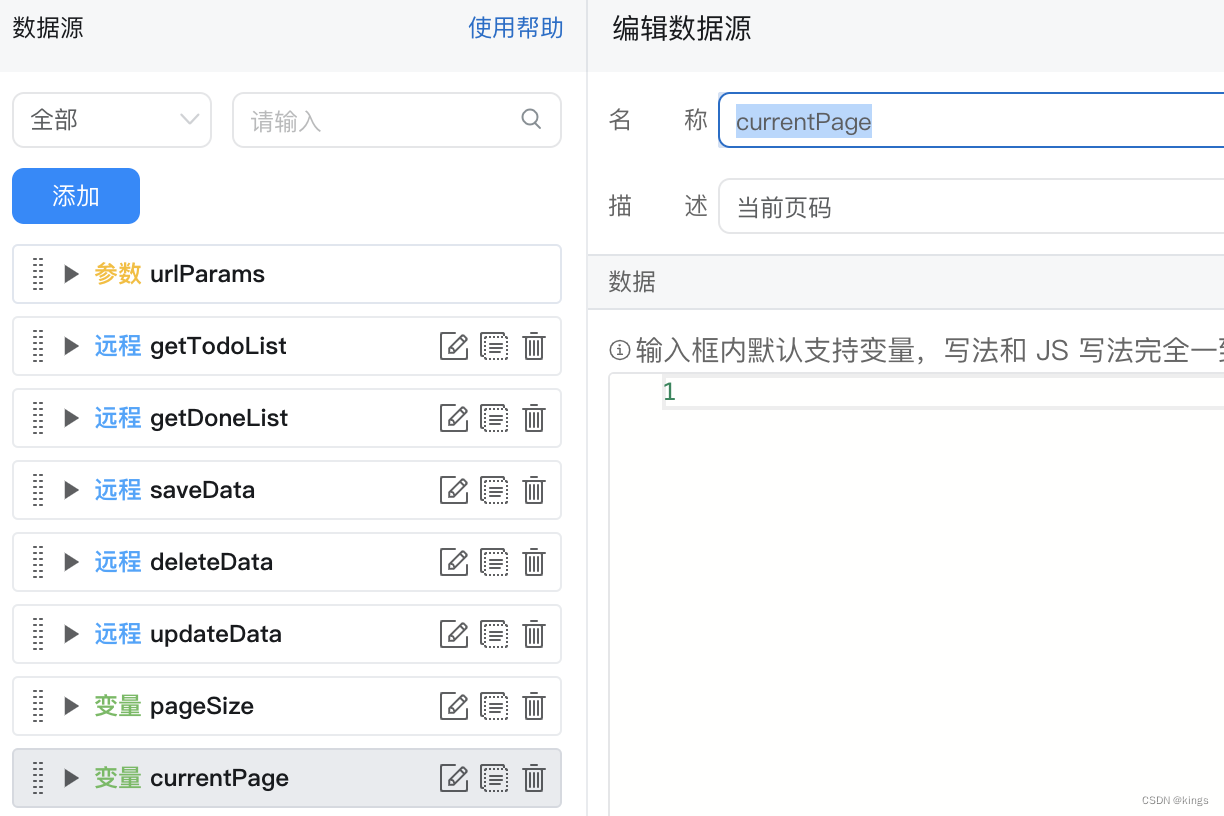
Task: Click edit icon for deleteData
Action: (454, 562)
